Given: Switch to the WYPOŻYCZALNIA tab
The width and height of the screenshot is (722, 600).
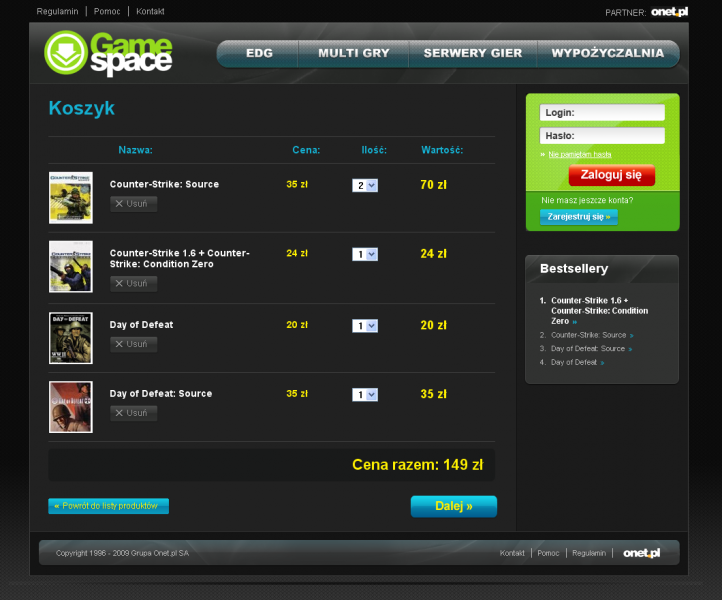Looking at the screenshot, I should click(607, 53).
